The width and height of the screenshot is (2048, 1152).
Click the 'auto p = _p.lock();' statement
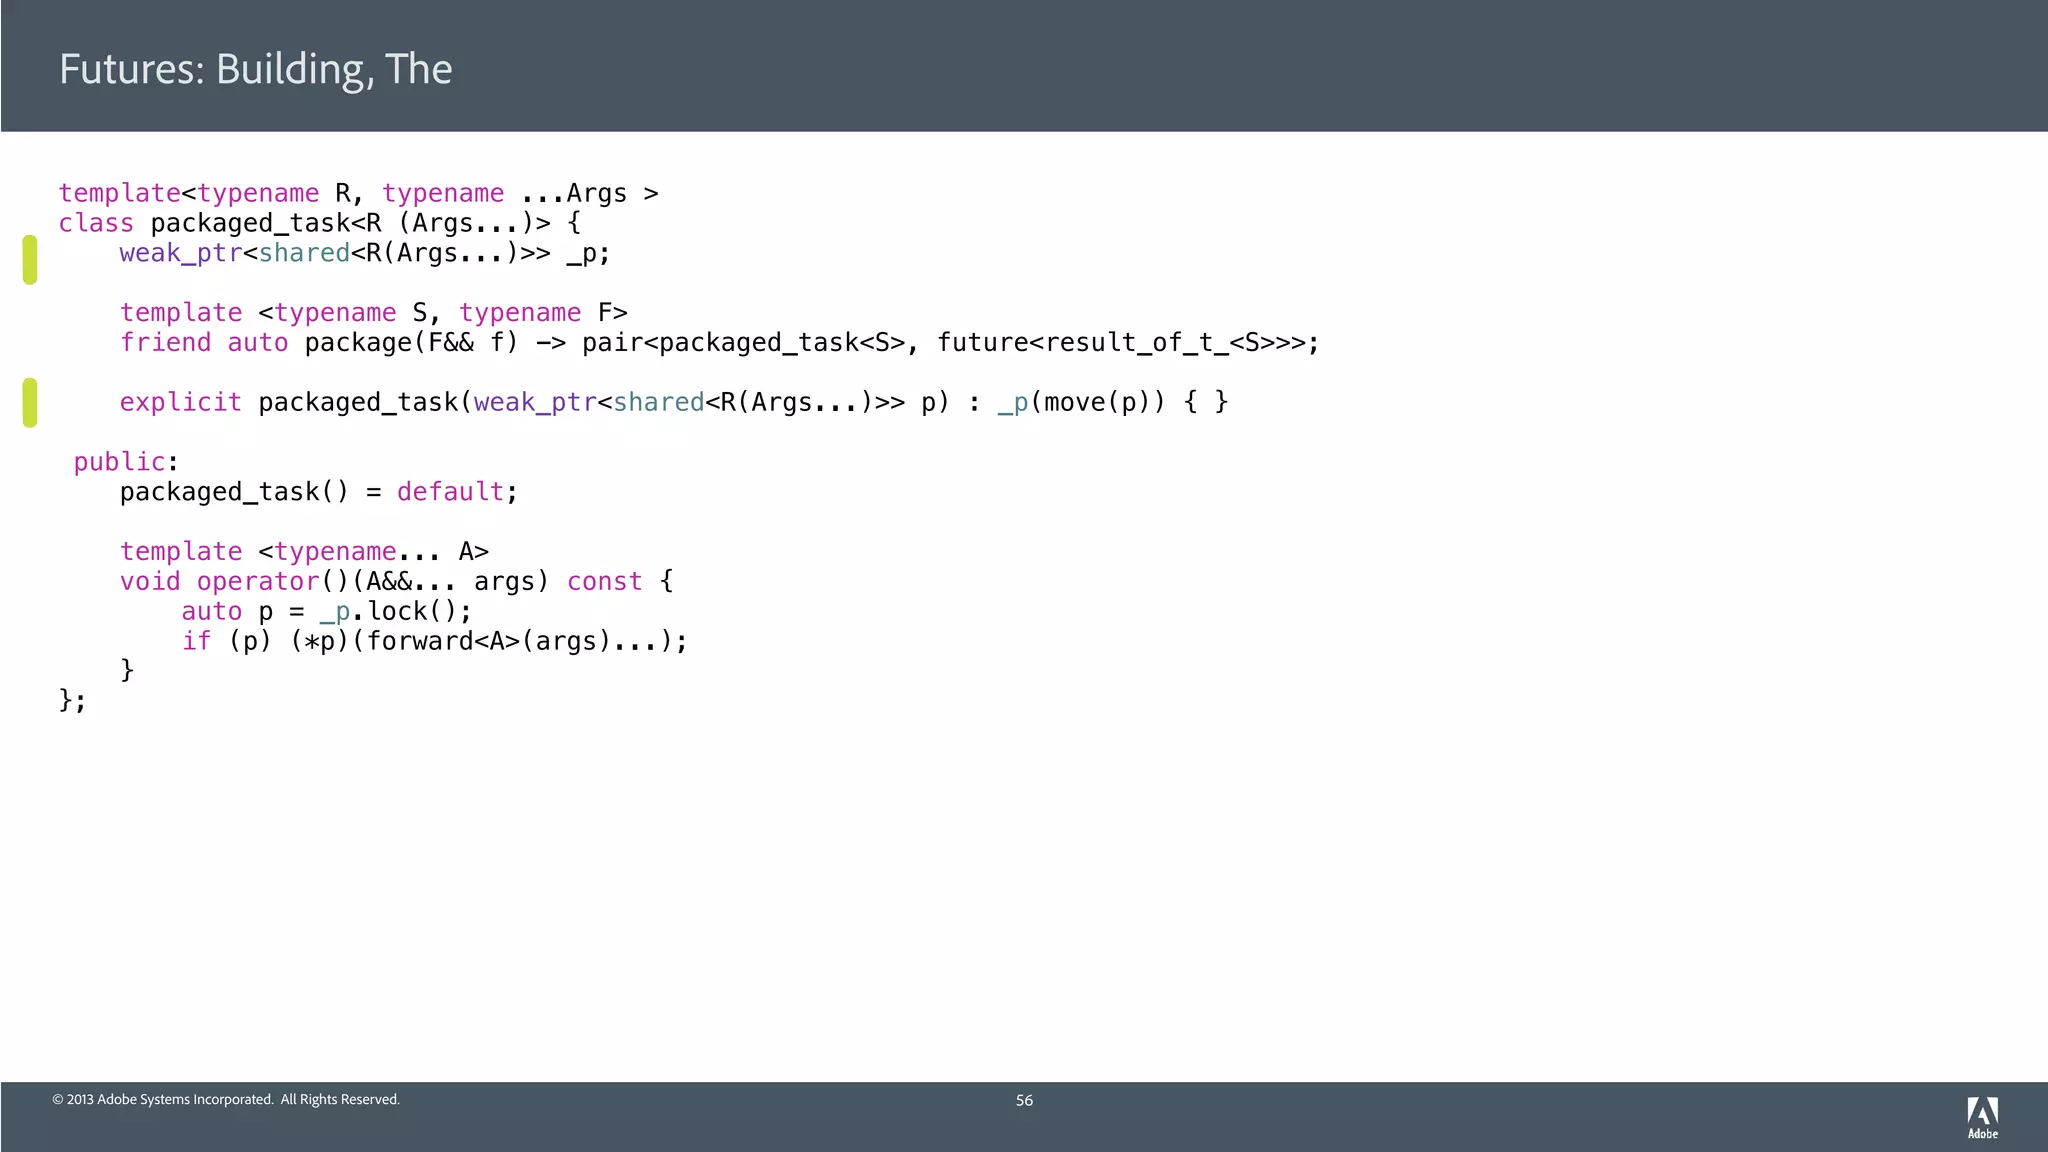pos(325,611)
